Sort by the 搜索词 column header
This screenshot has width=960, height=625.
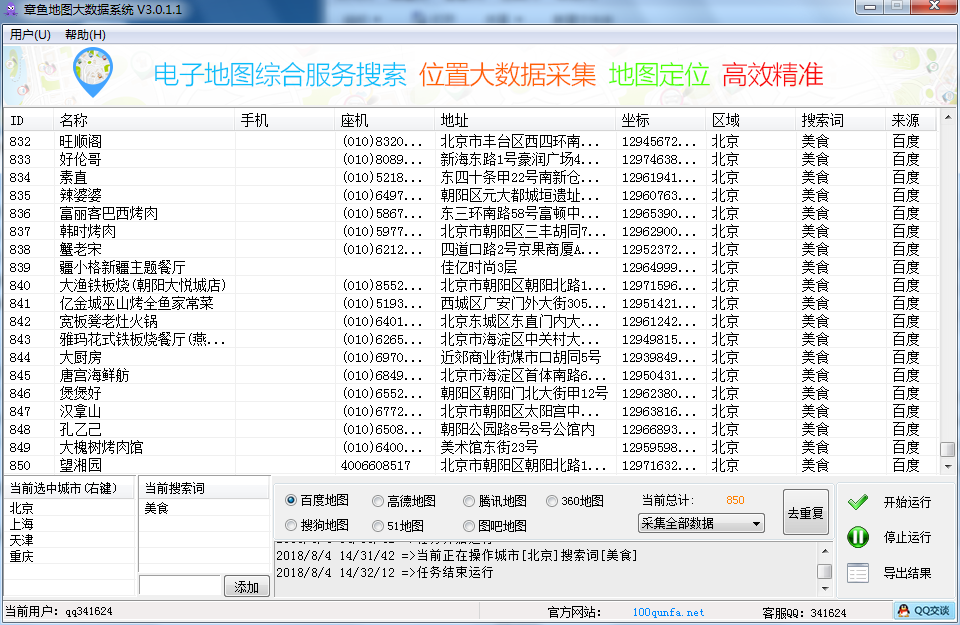(841, 121)
